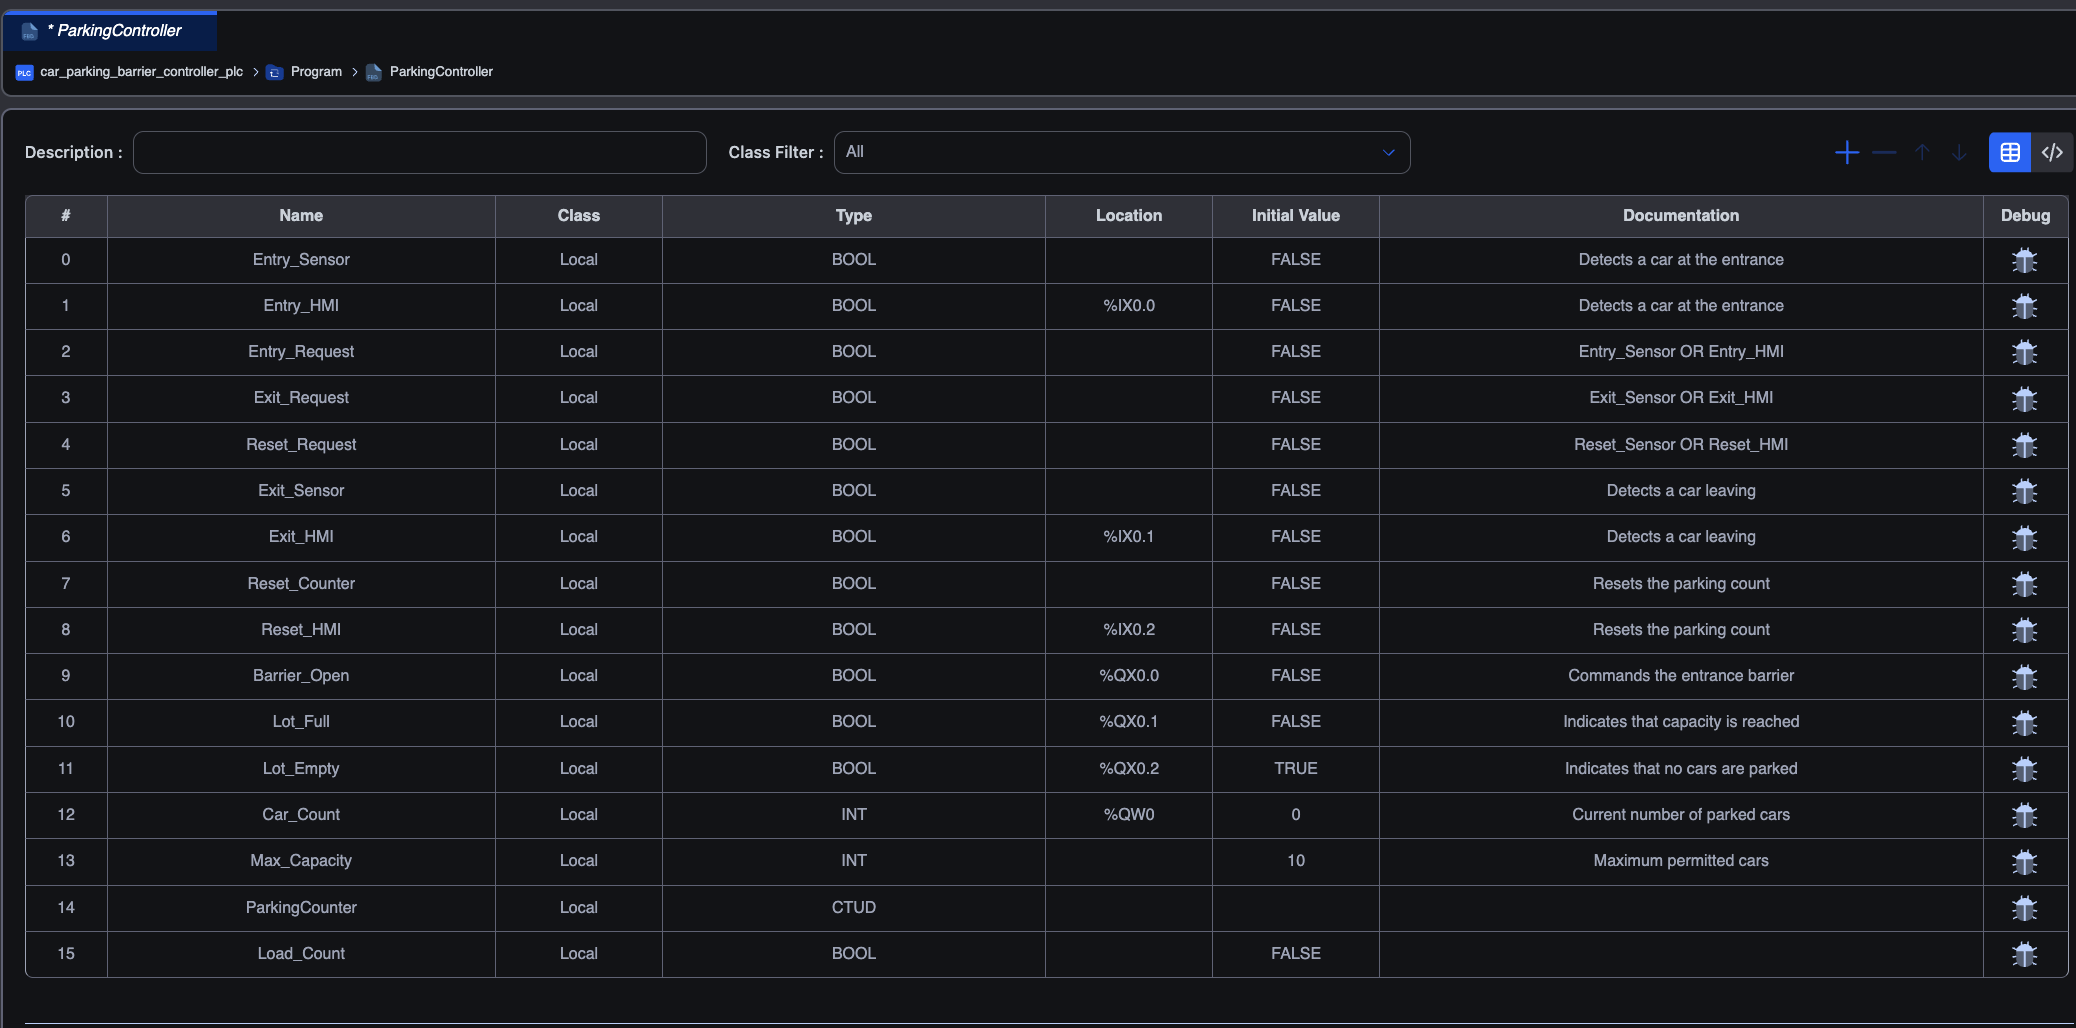Edit the %QW0 location cell
The image size is (2076, 1028).
[x=1129, y=815]
